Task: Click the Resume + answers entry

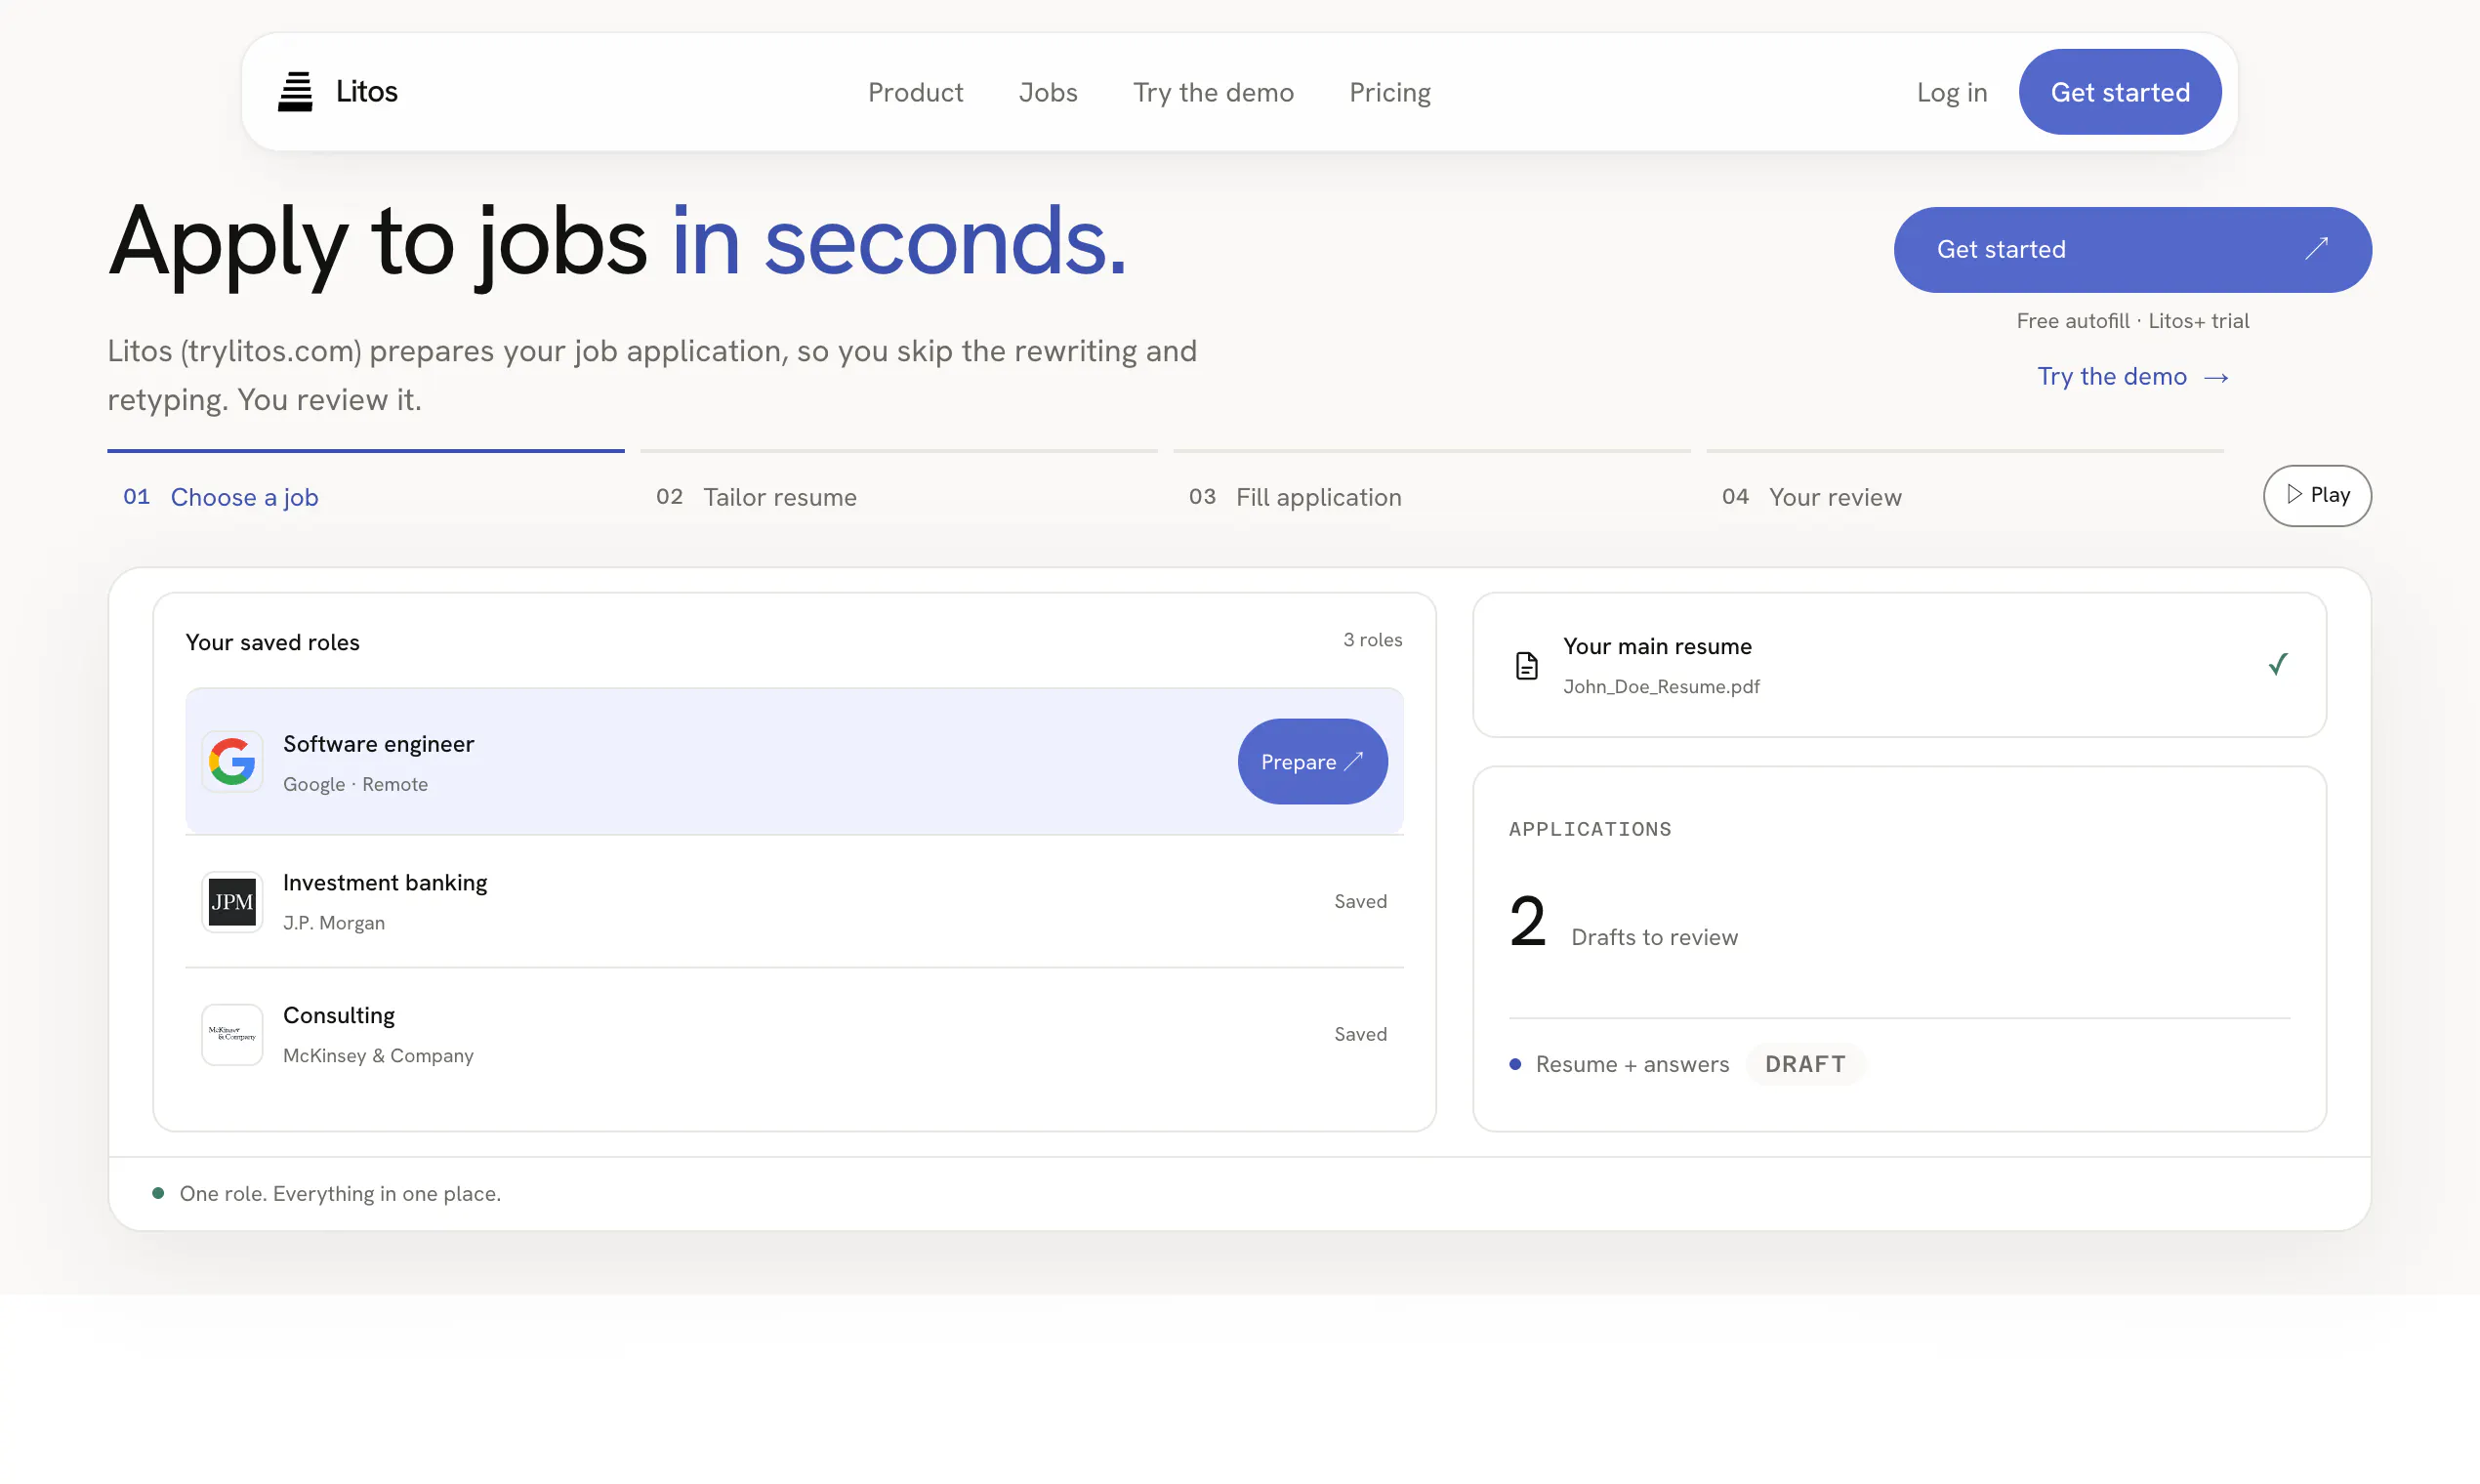Action: pyautogui.click(x=1632, y=1064)
